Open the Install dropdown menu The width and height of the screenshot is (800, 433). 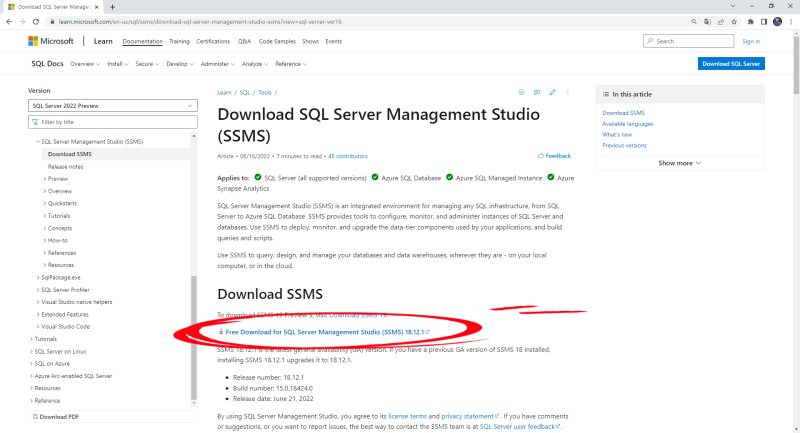tap(118, 64)
